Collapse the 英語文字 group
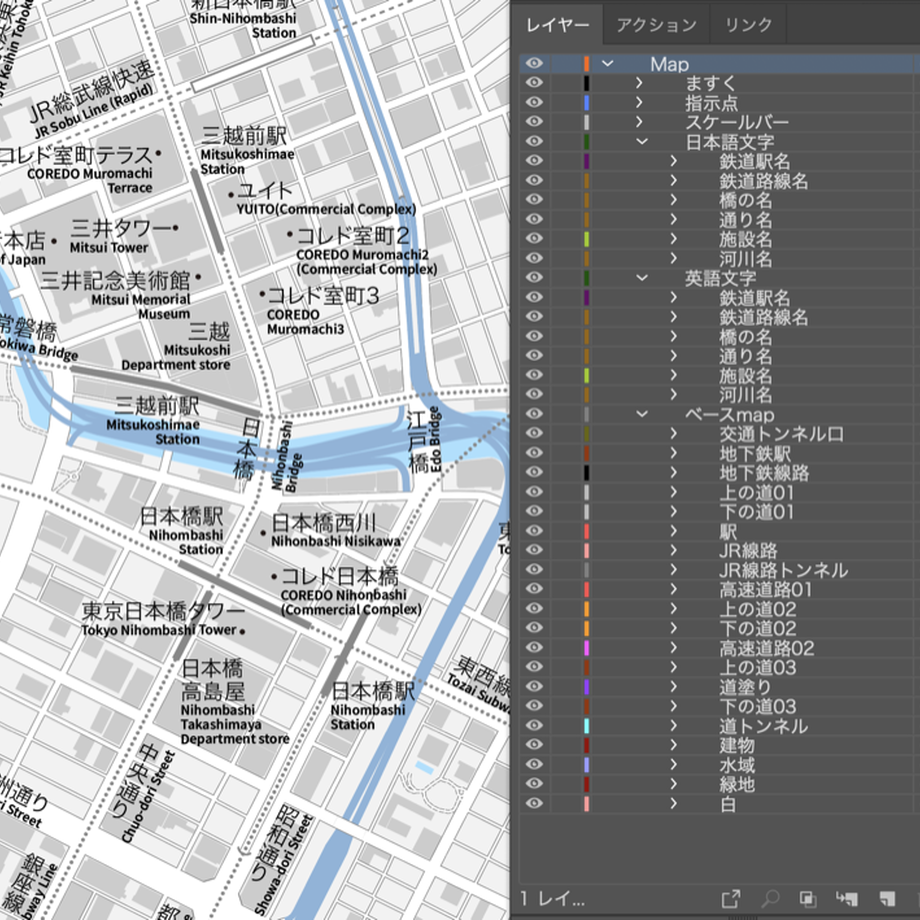Image resolution: width=920 pixels, height=920 pixels. (x=642, y=278)
